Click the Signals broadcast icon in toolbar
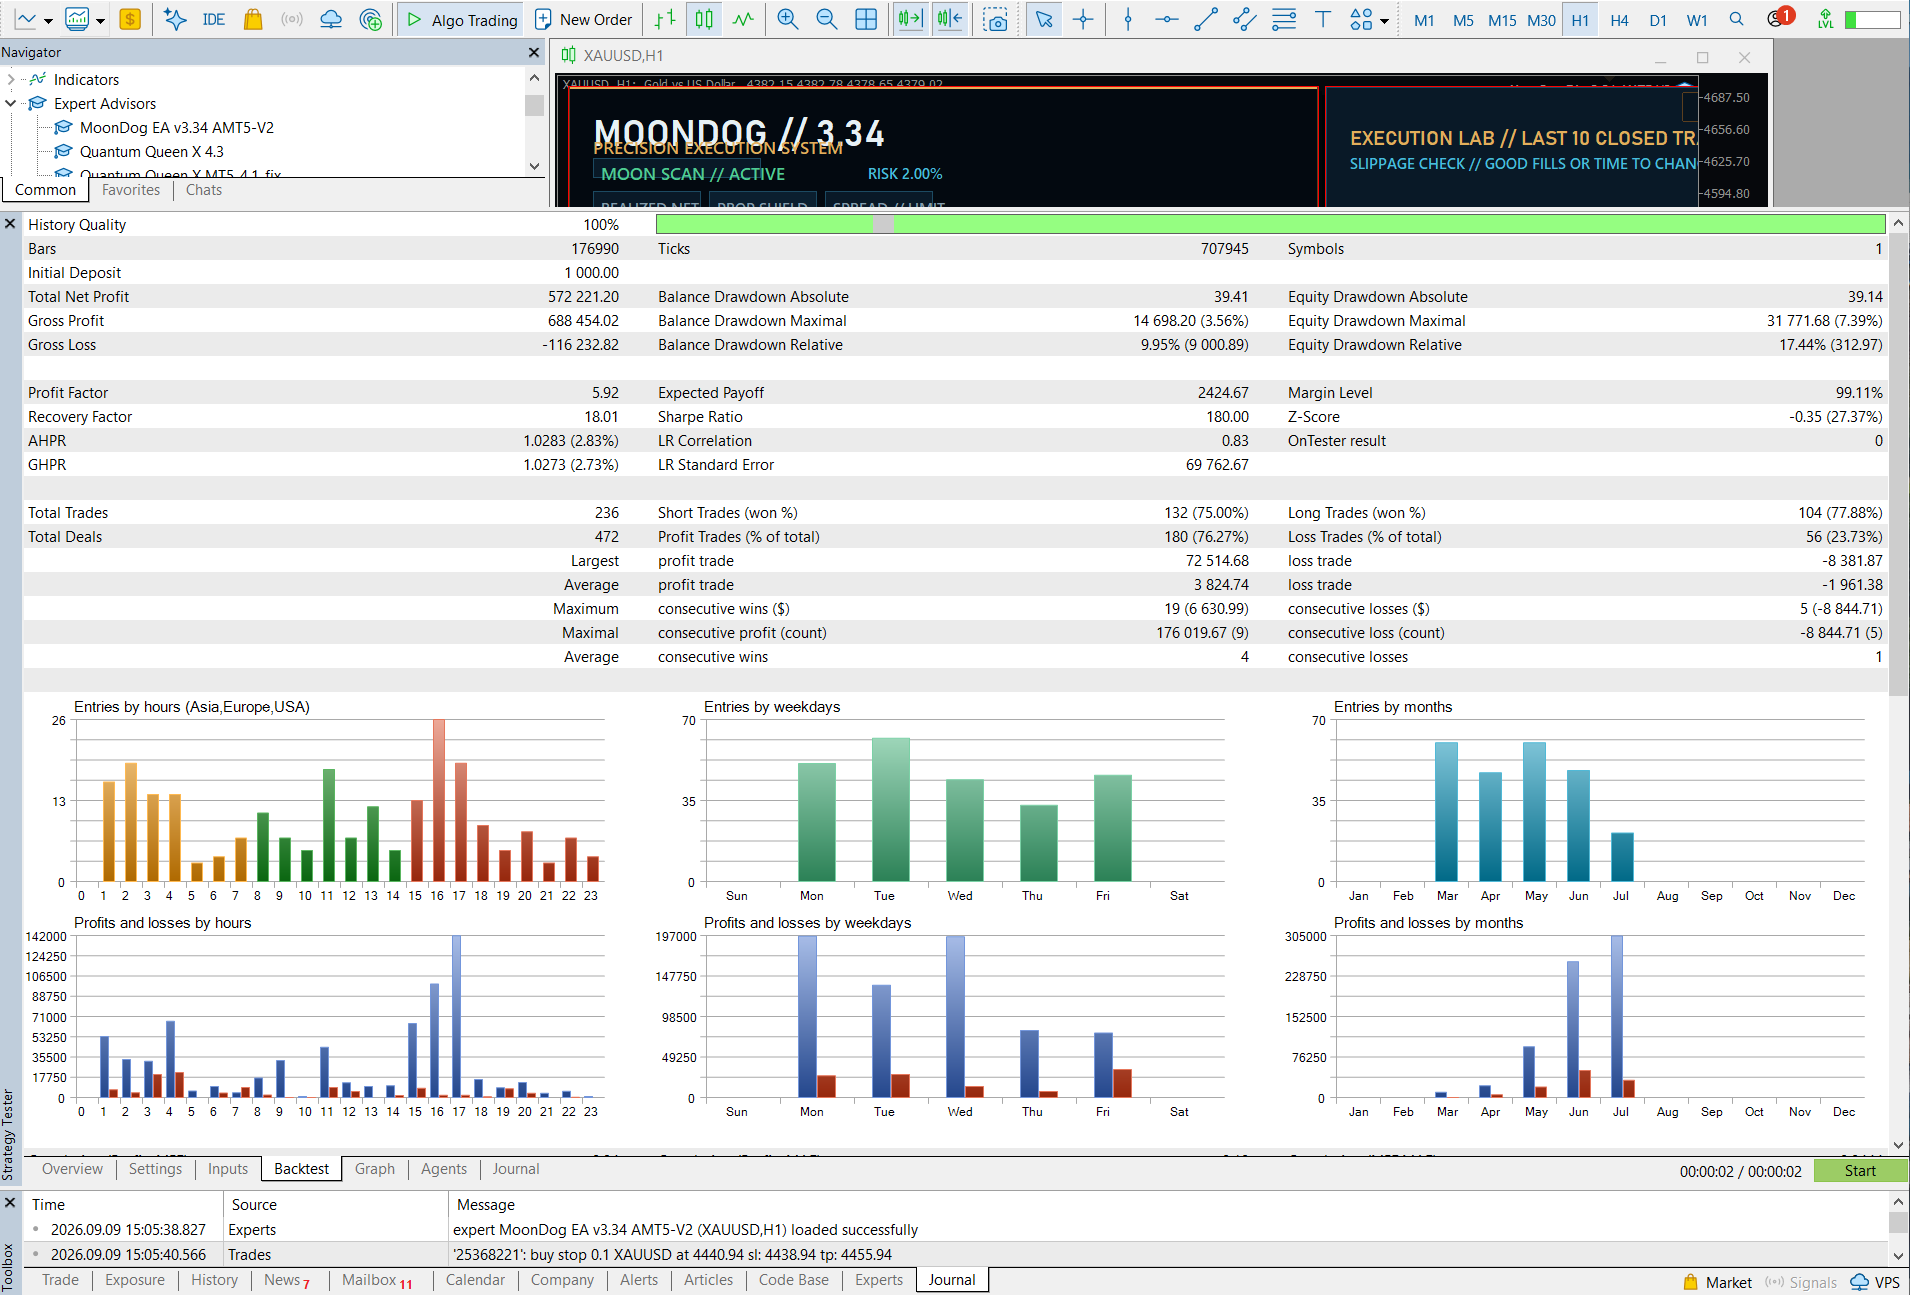This screenshot has width=1910, height=1295. pyautogui.click(x=292, y=19)
